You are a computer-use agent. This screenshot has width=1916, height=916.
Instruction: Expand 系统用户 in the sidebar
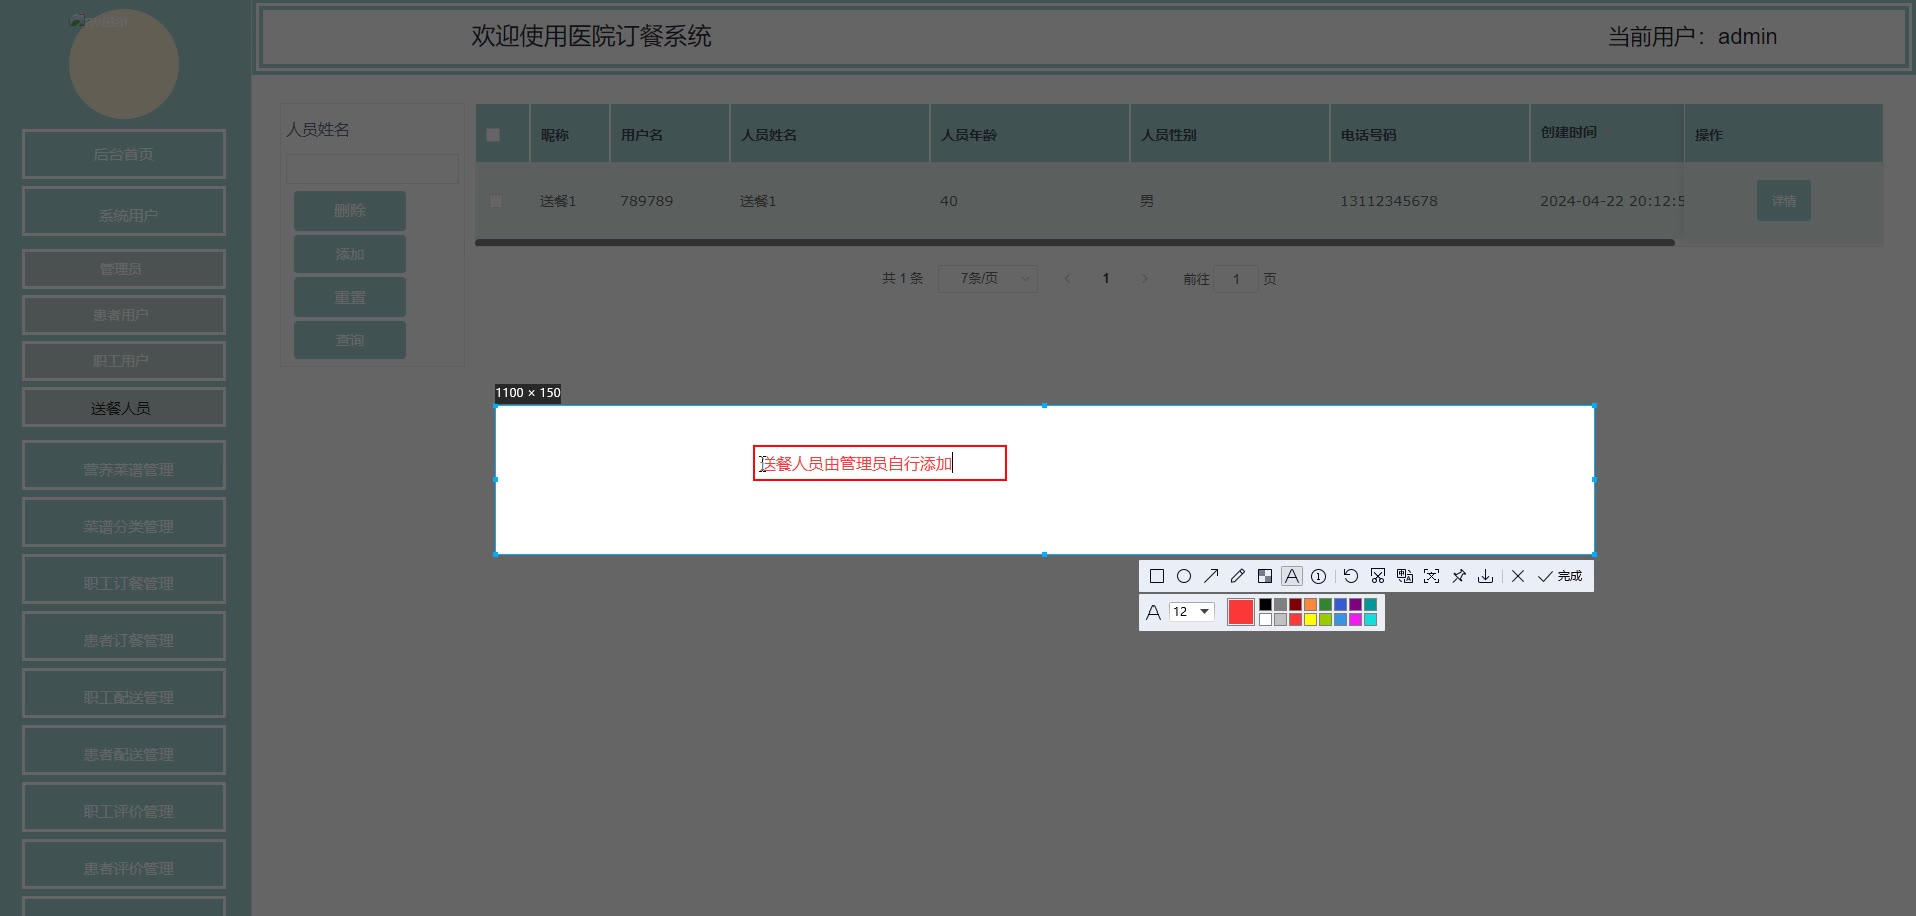pyautogui.click(x=124, y=212)
